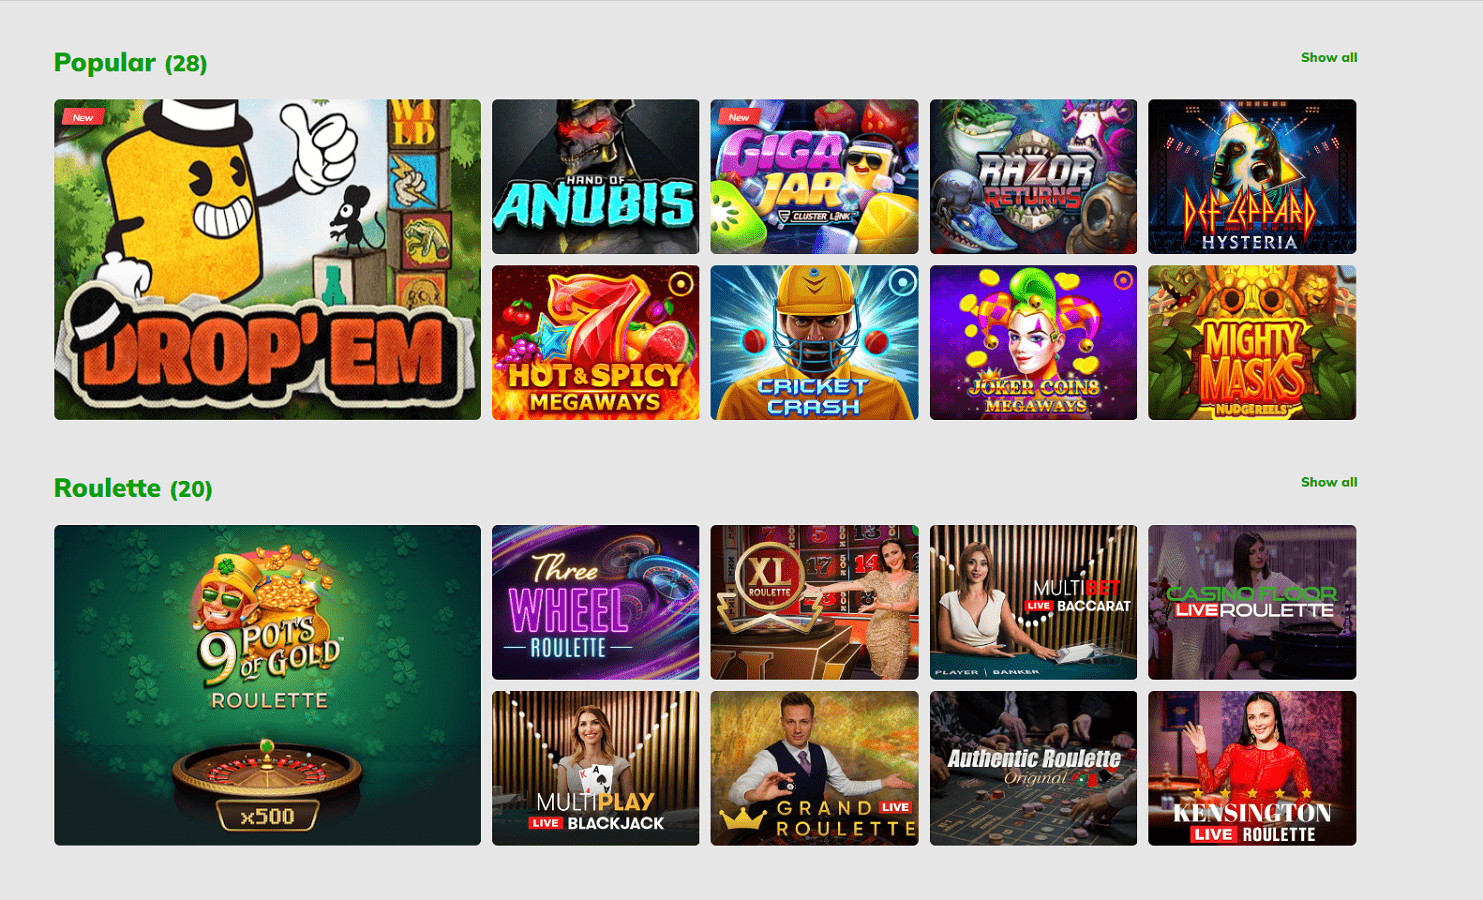Viewport: 1483px width, 900px height.
Task: Open Mighty Masks Nudgereels game
Action: pos(1252,342)
